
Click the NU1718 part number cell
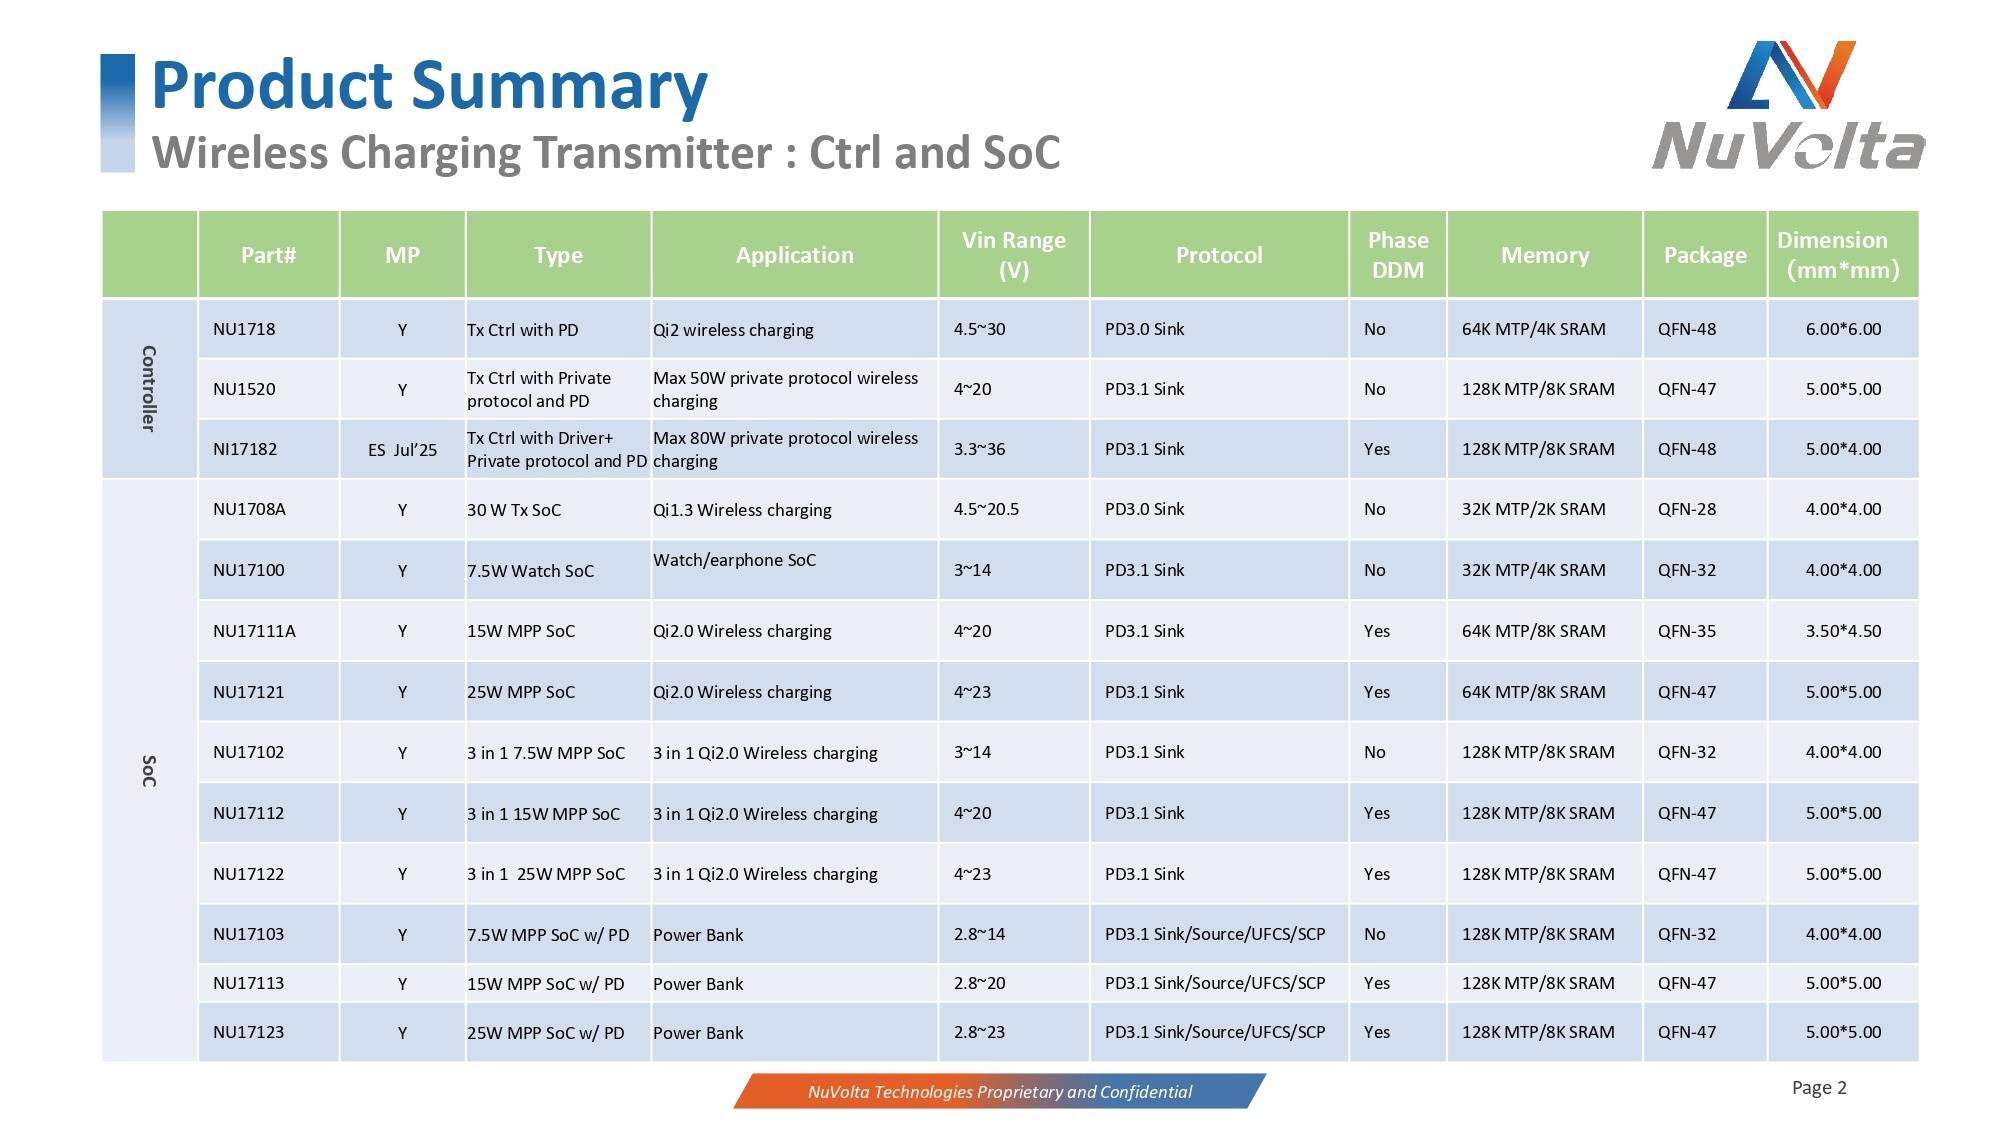coord(244,329)
